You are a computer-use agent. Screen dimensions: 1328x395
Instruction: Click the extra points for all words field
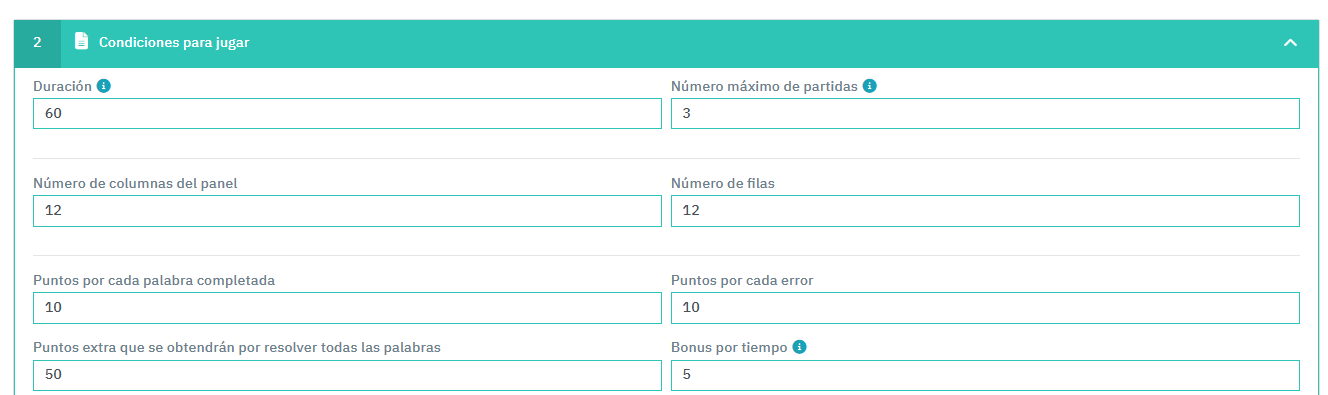pos(347,375)
